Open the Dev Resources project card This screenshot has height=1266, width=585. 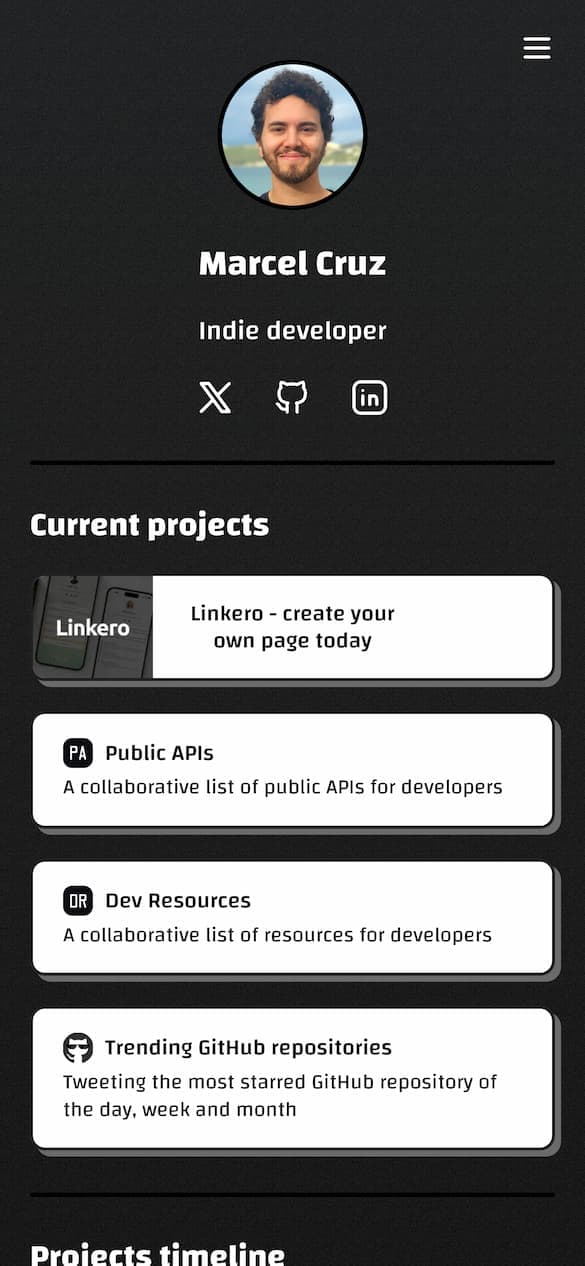coord(293,917)
